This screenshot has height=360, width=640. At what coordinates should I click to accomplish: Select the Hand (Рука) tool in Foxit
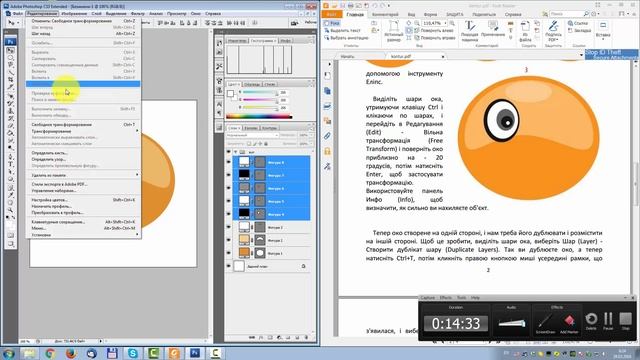click(x=332, y=23)
